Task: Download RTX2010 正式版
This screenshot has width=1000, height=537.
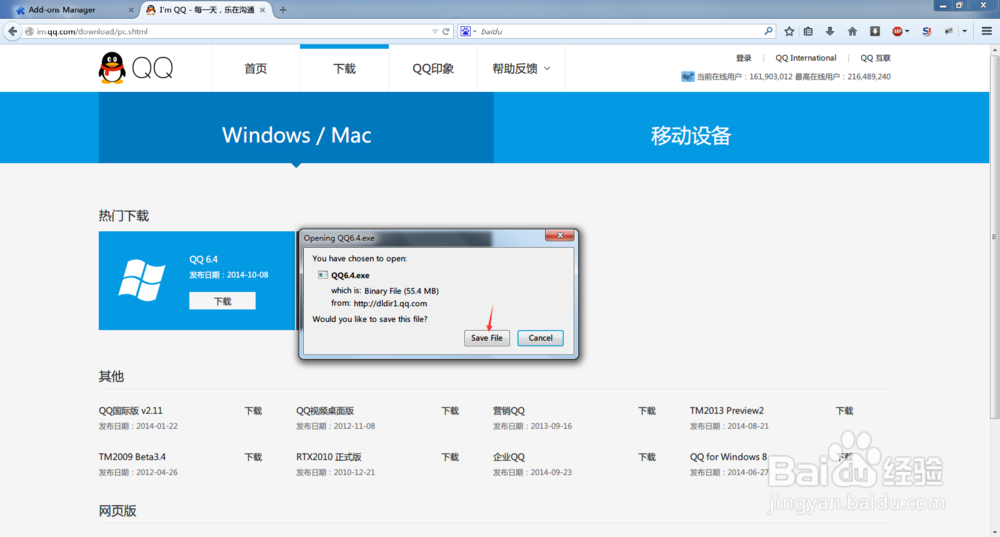Action: click(450, 457)
